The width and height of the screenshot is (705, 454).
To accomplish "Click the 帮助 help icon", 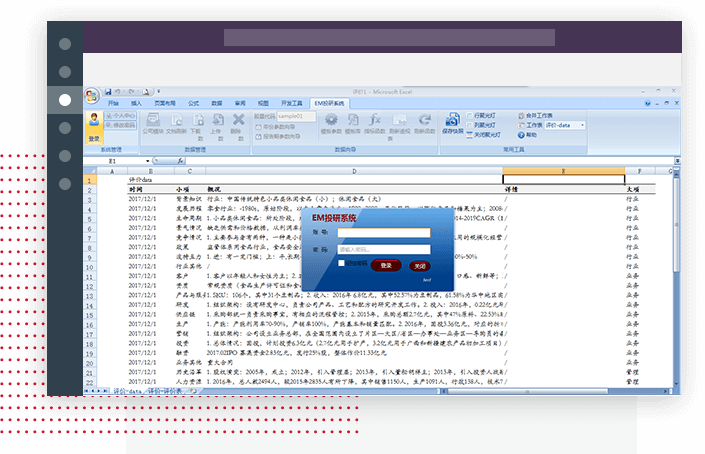I will (520, 134).
